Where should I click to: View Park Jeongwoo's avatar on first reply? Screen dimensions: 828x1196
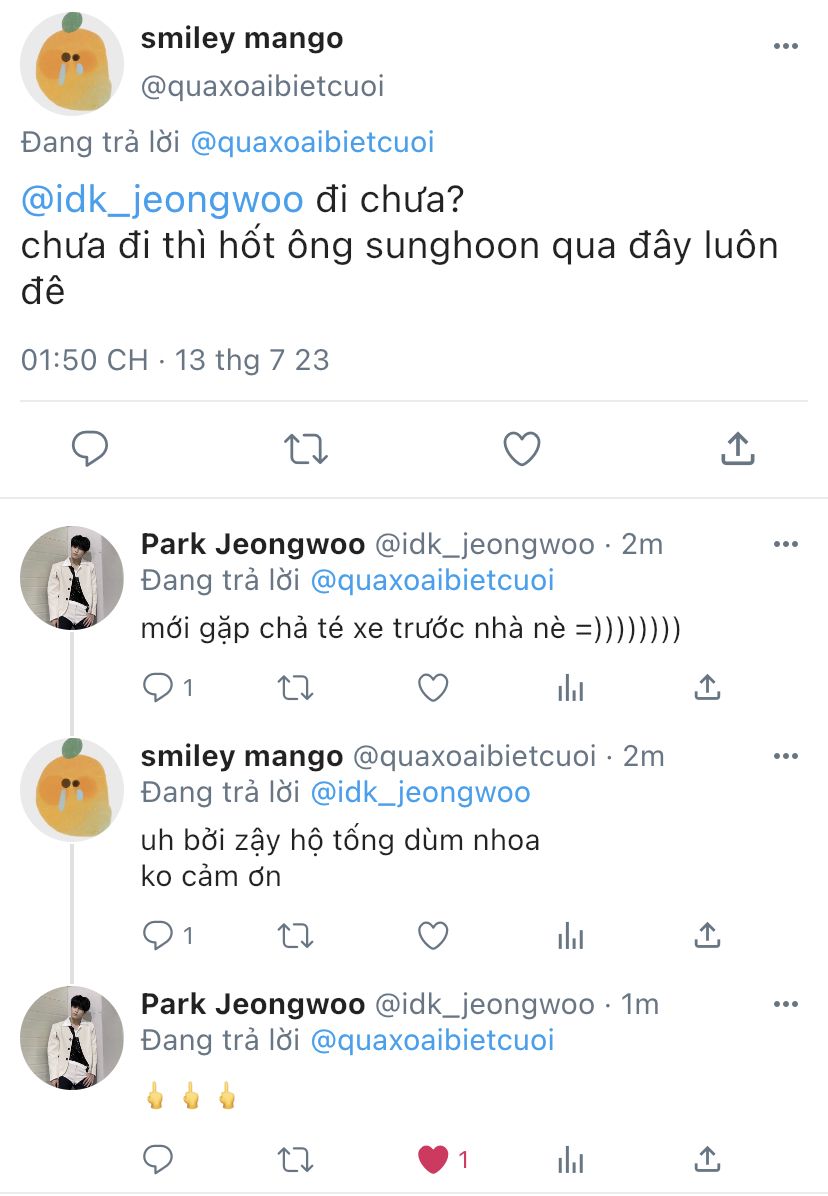coord(72,577)
